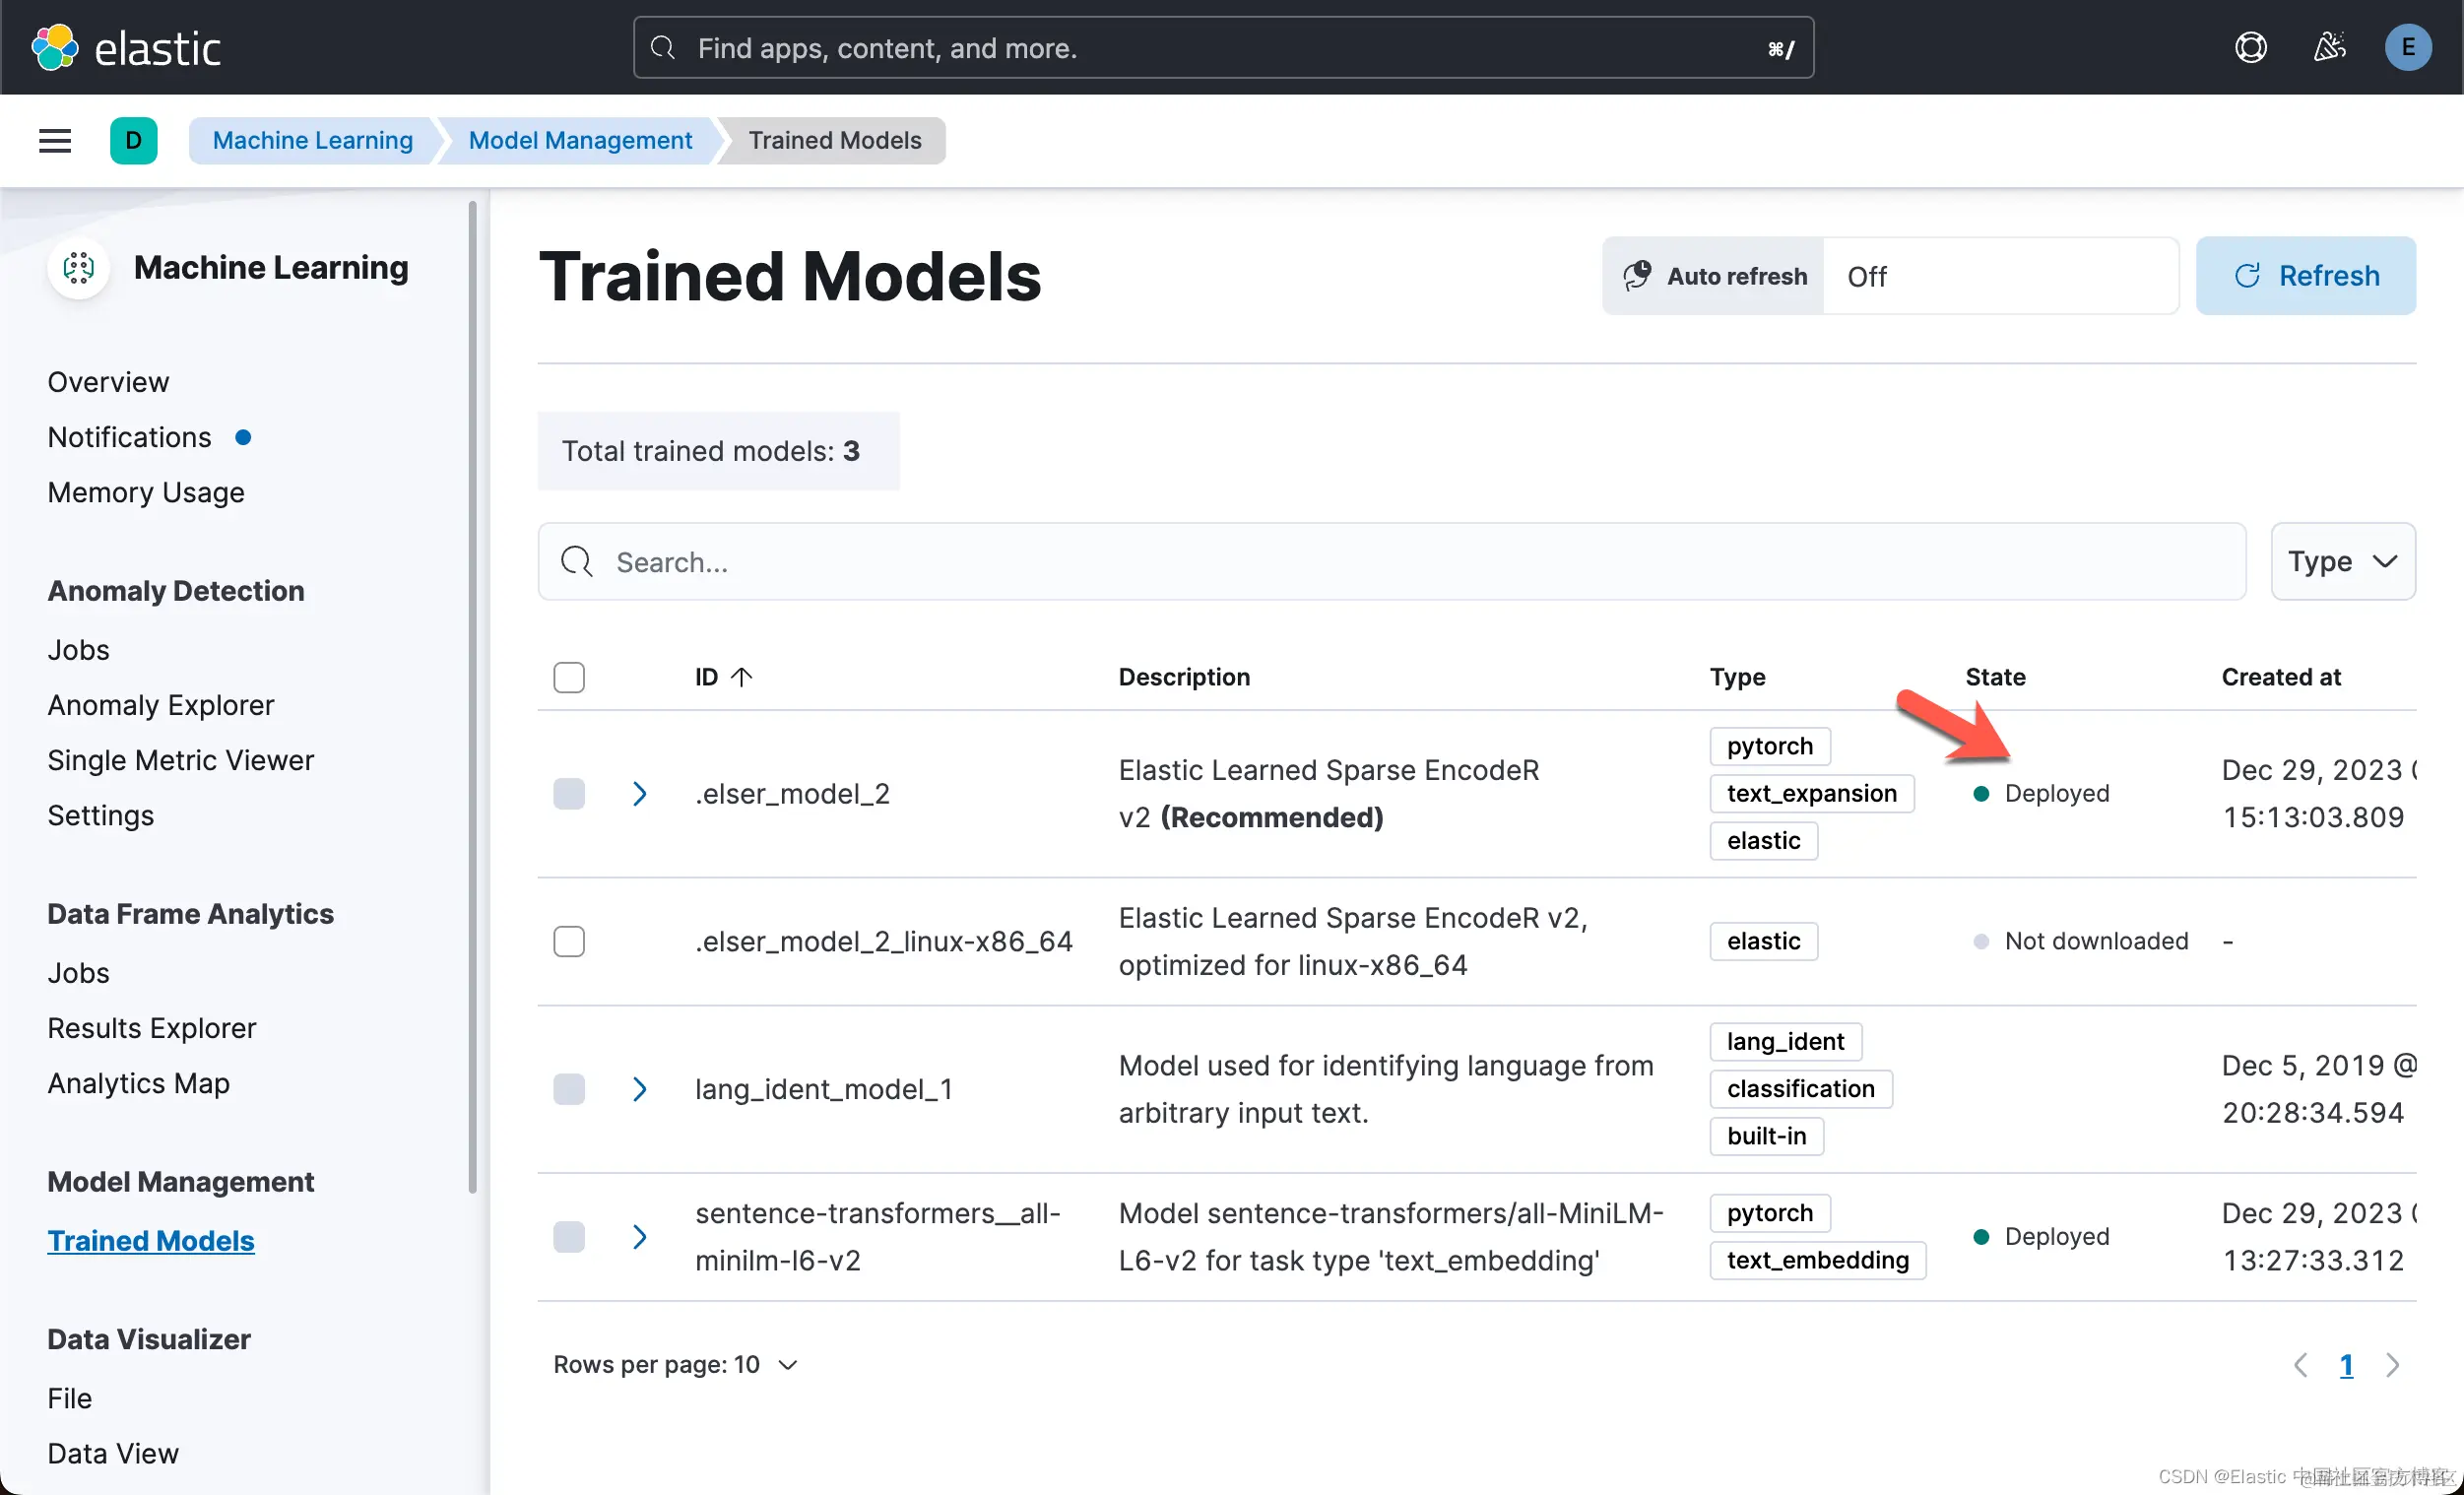Check the lang_ident_model_1 row checkbox
The height and width of the screenshot is (1495, 2464).
569,1089
